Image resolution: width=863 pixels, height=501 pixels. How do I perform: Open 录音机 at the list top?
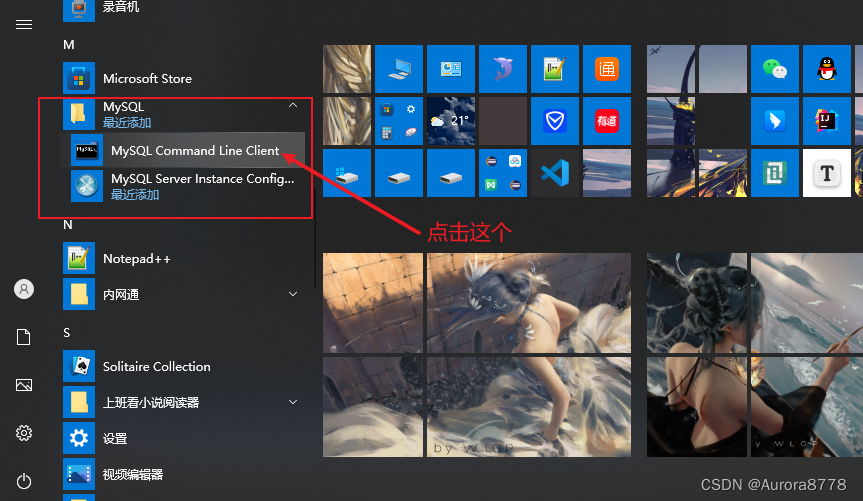pyautogui.click(x=183, y=8)
